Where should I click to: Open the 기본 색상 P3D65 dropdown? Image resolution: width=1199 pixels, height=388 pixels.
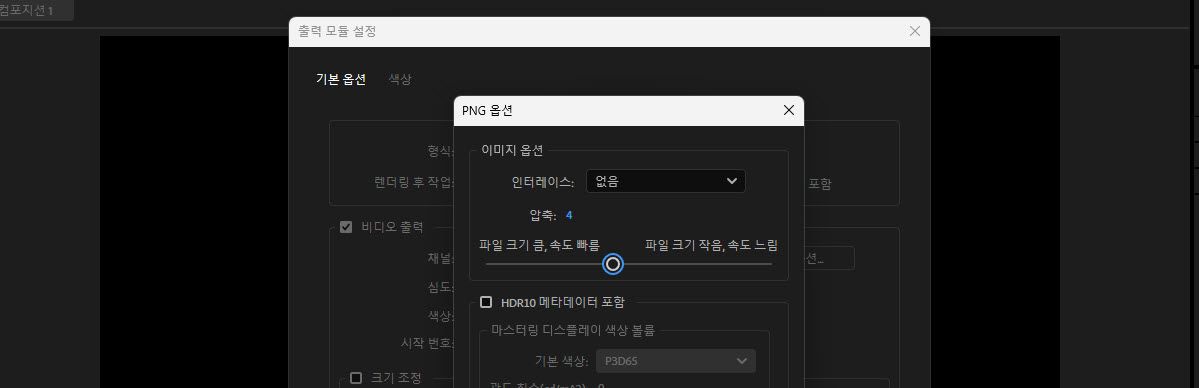(676, 361)
